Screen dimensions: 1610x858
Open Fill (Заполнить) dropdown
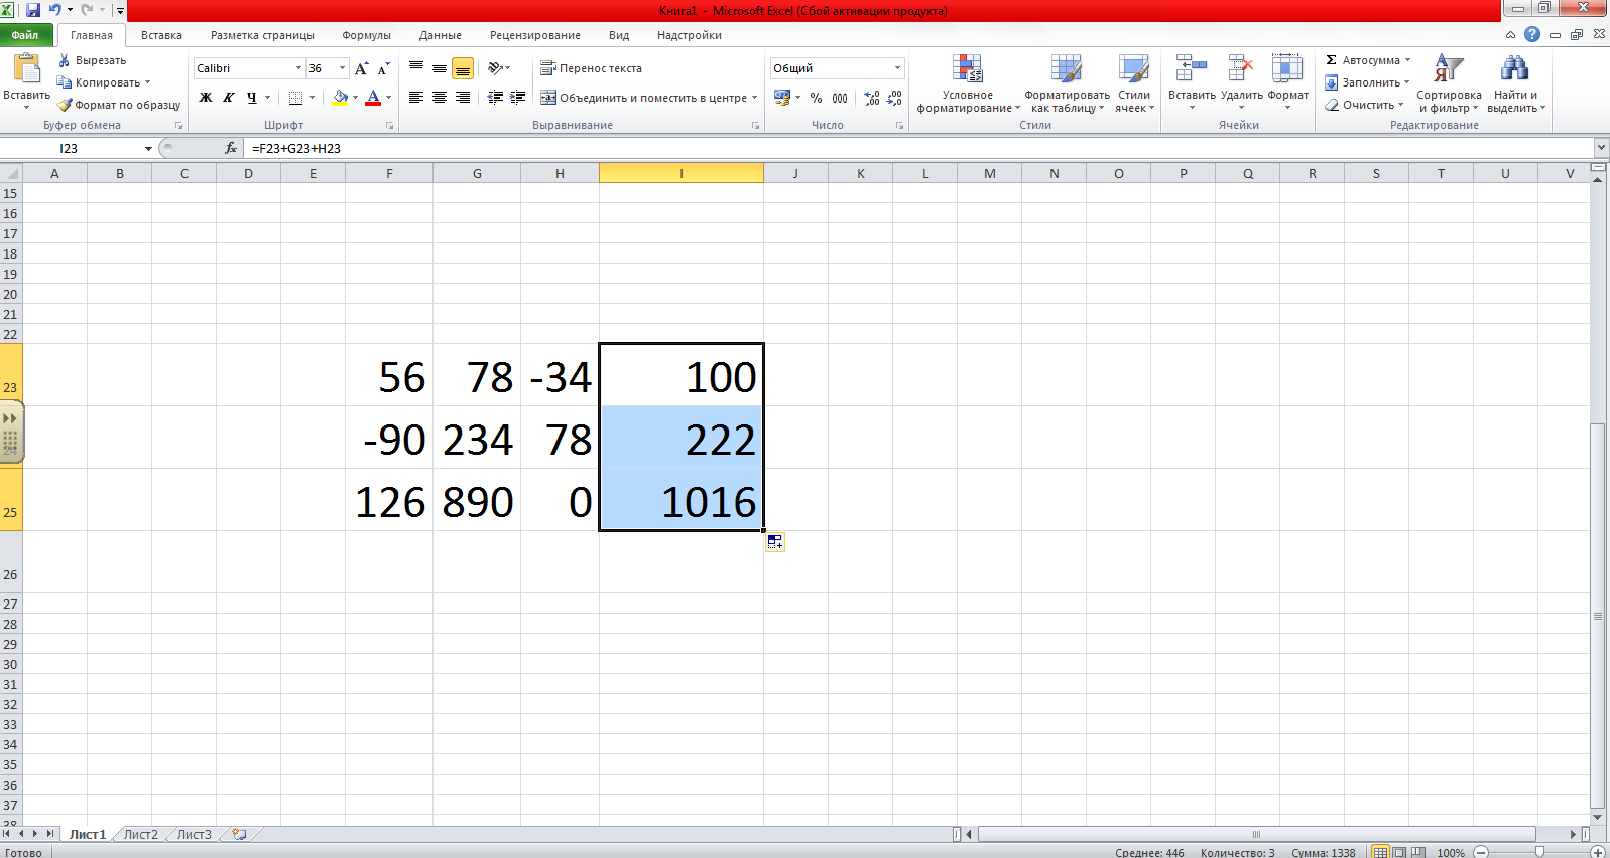1367,83
